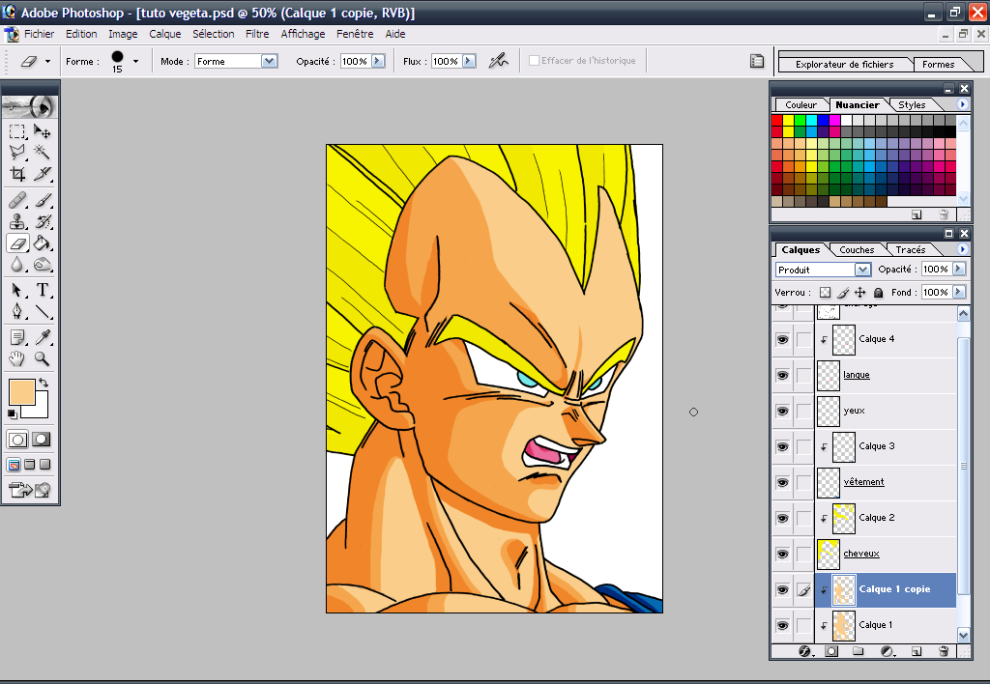Screen dimensions: 990x684
Task: Open the foreground color picker
Action: pyautogui.click(x=21, y=392)
